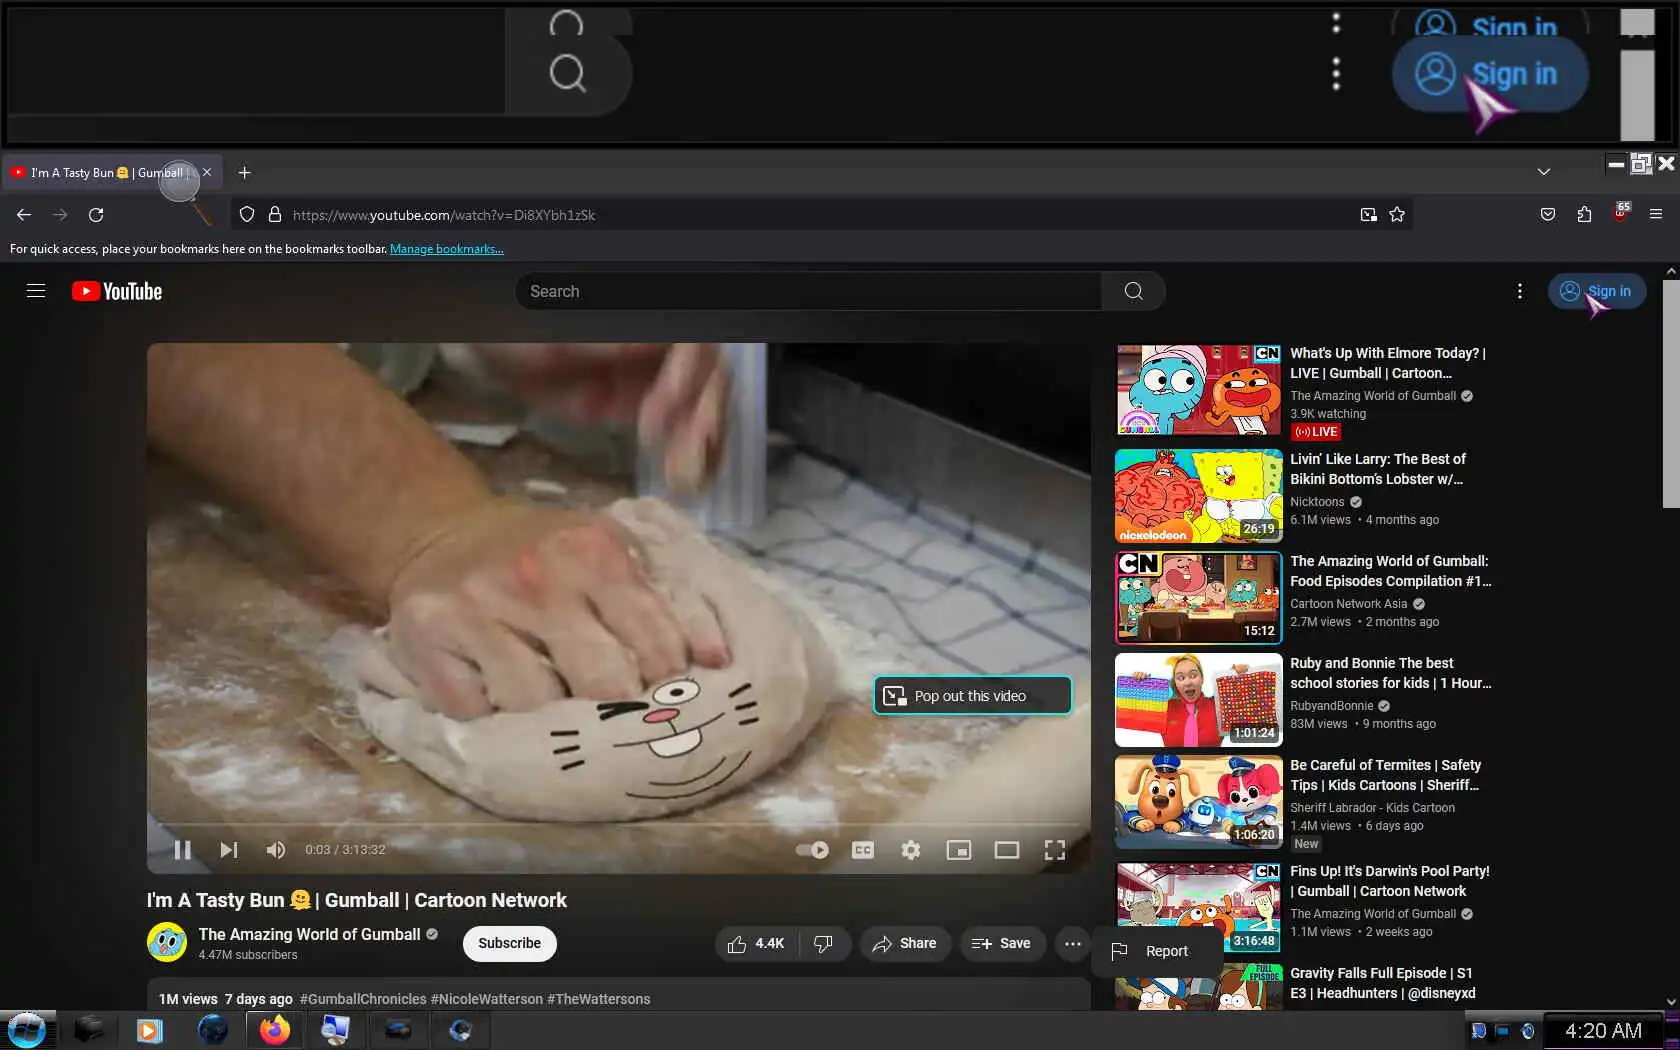Open a new browser tab
The image size is (1680, 1050).
click(244, 172)
